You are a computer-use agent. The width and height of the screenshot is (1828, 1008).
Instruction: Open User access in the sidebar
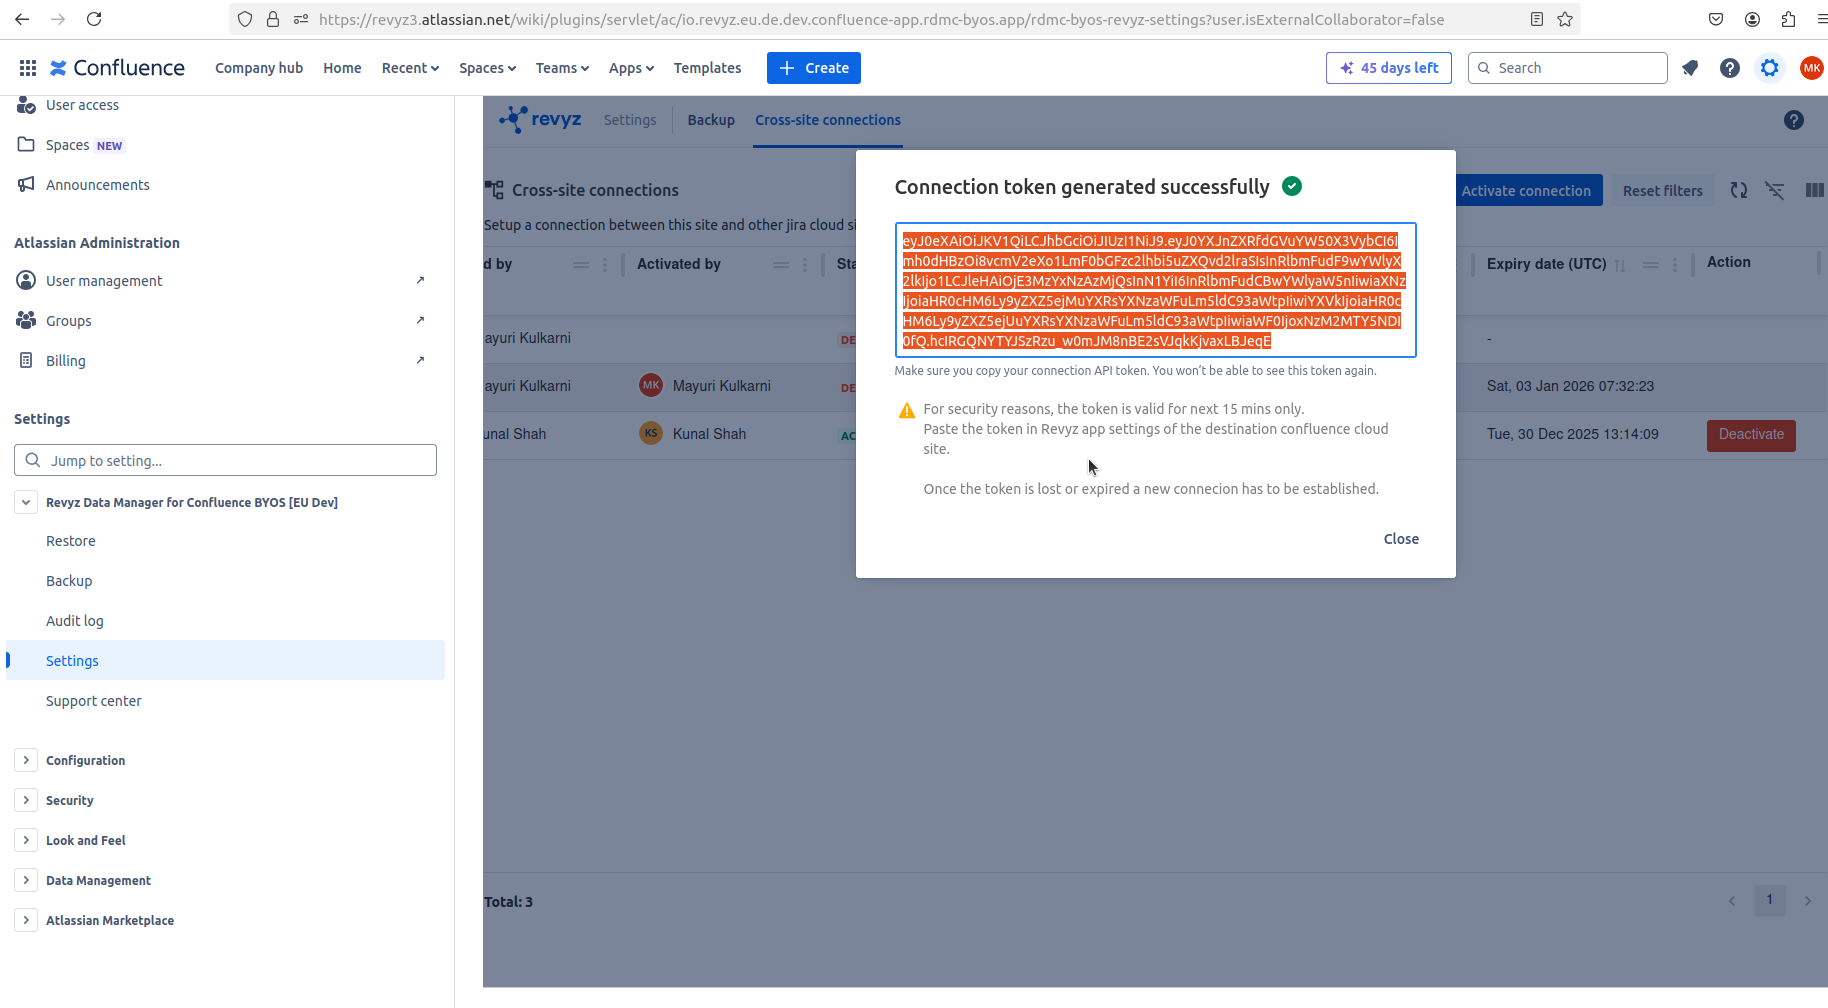82,105
